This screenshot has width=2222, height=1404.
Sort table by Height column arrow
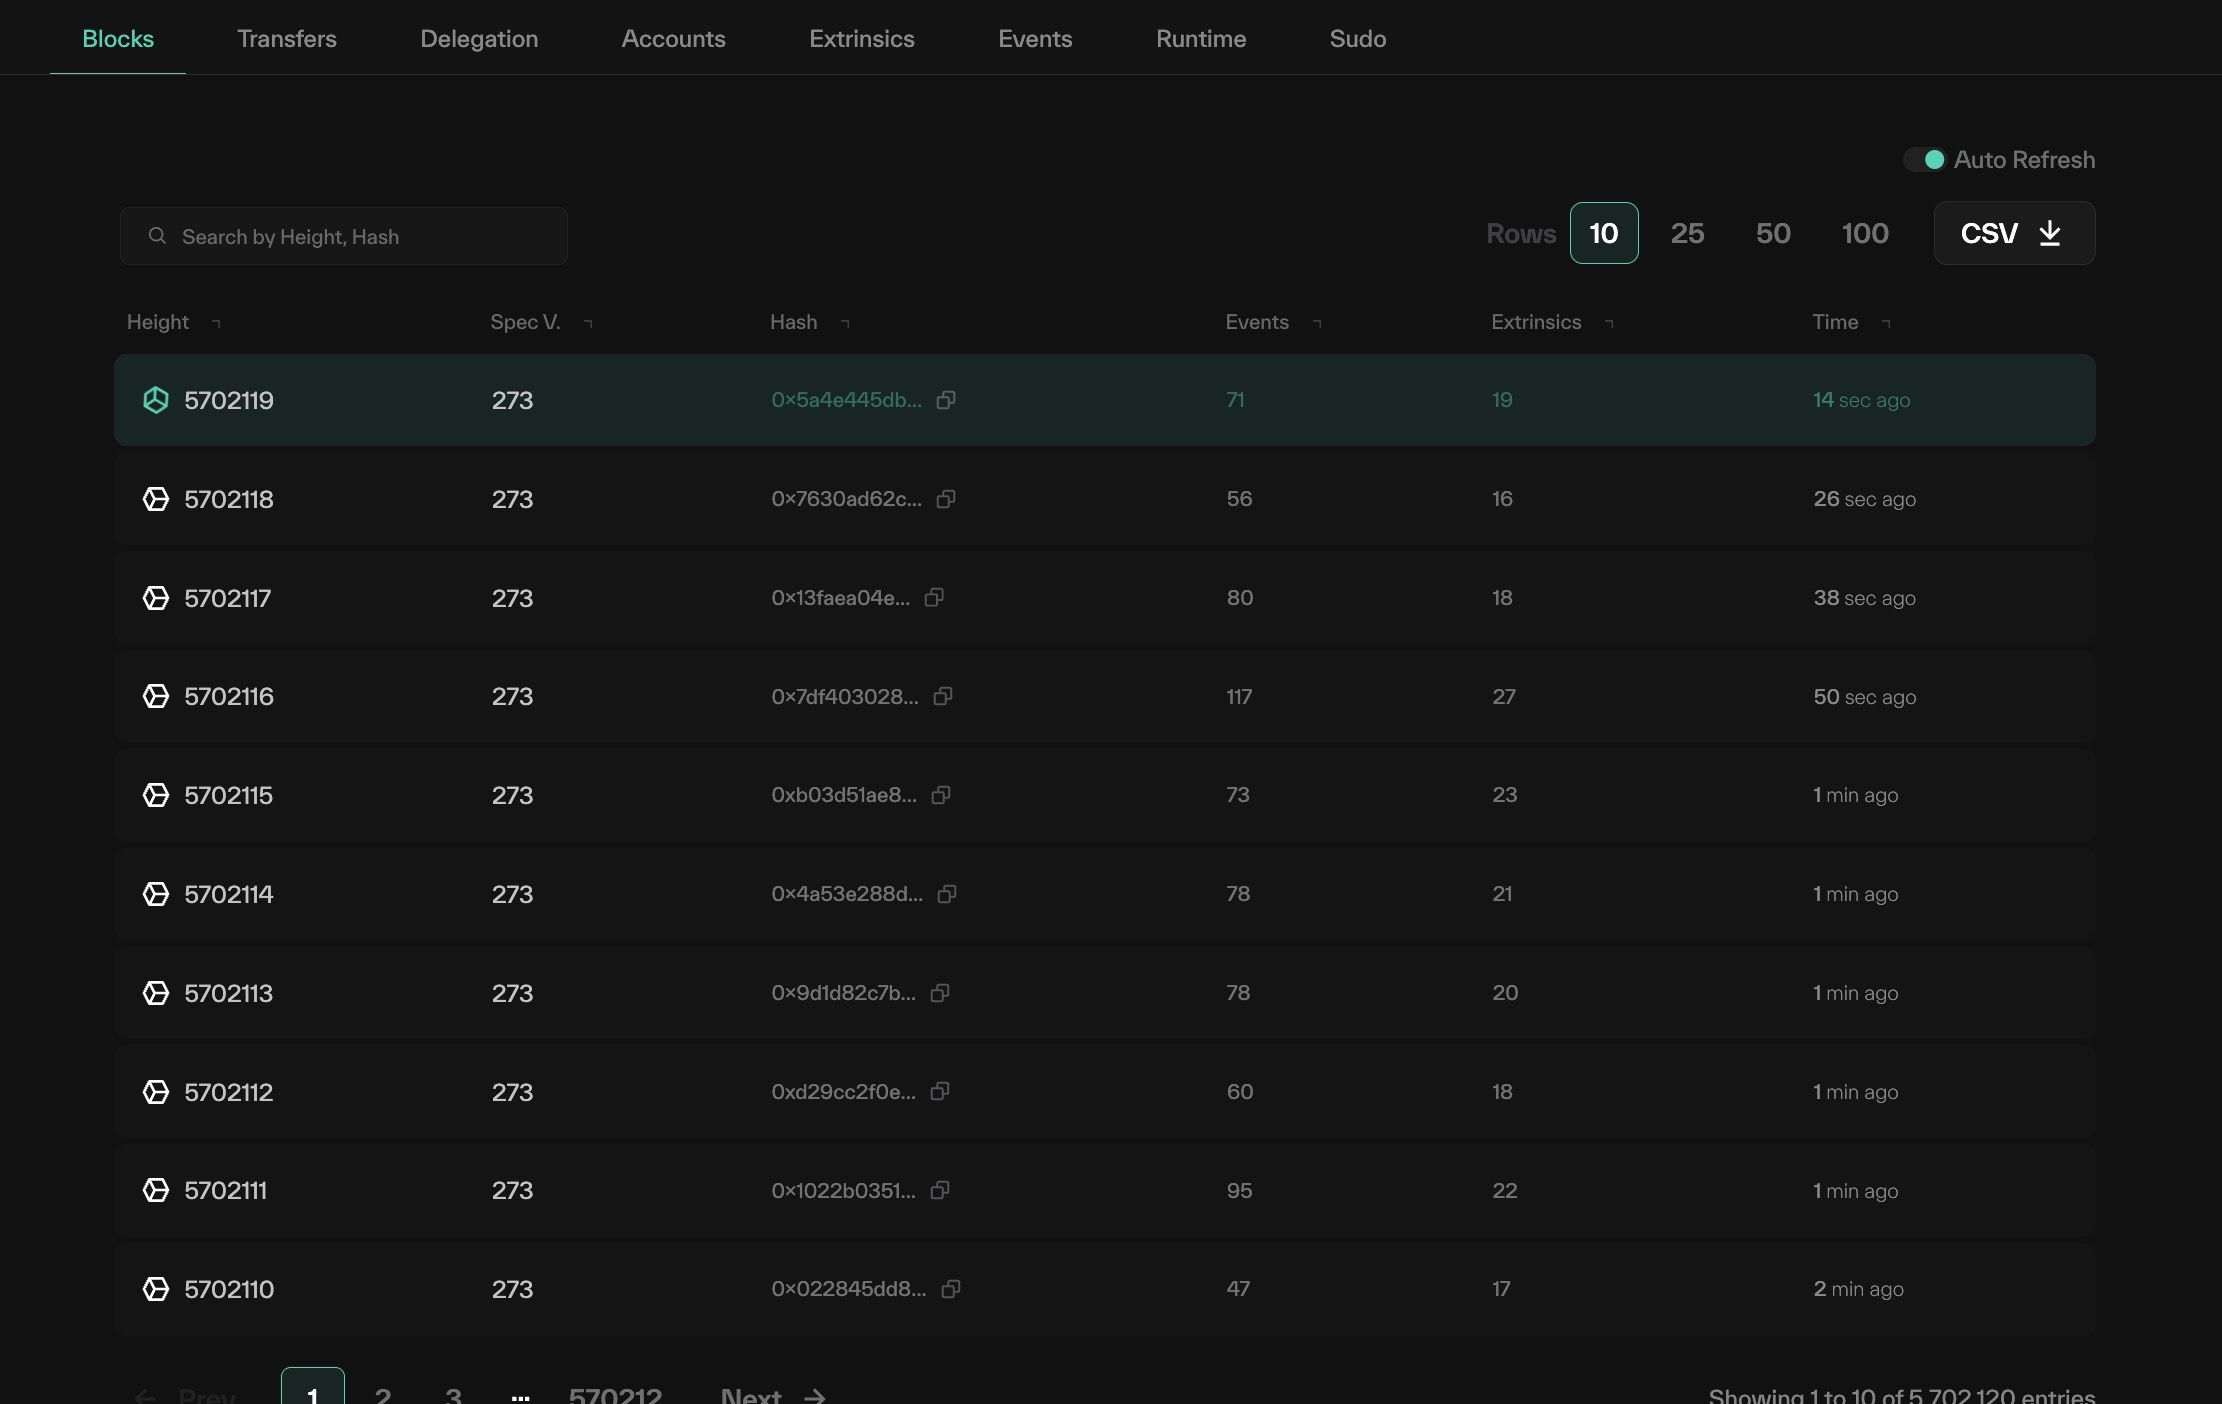click(x=216, y=323)
